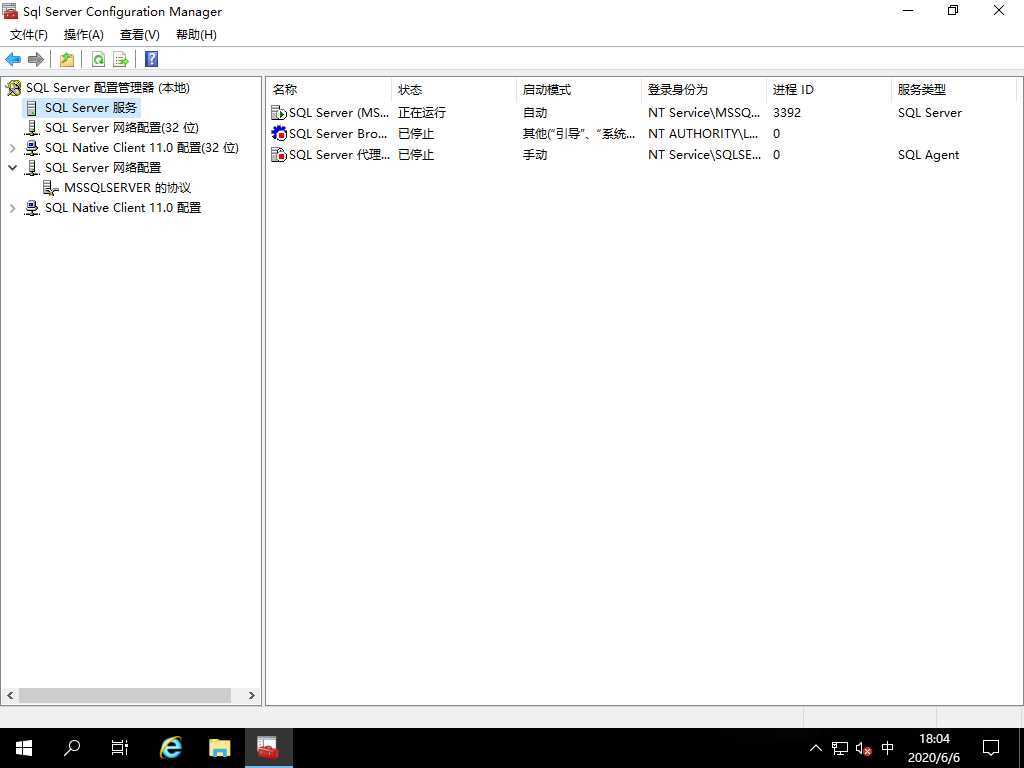
Task: Click the network tray icon
Action: pyautogui.click(x=840, y=748)
